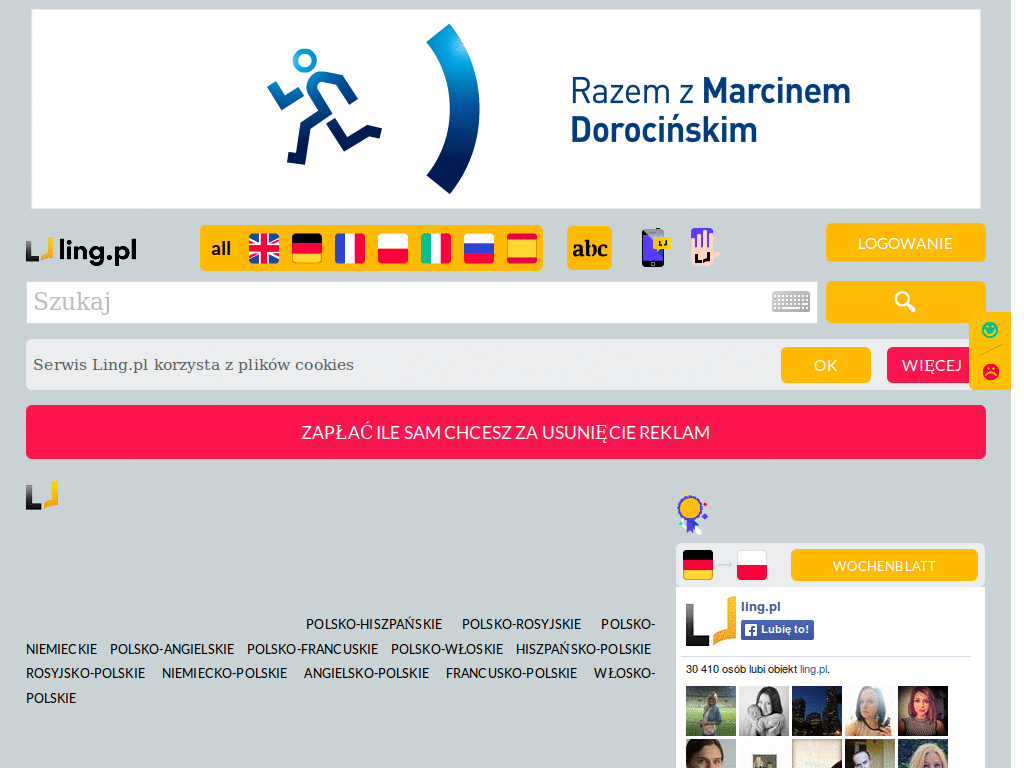Open the POLSKO-HISZPAŃSKIE dictionary link
The image size is (1024, 768).
click(374, 624)
